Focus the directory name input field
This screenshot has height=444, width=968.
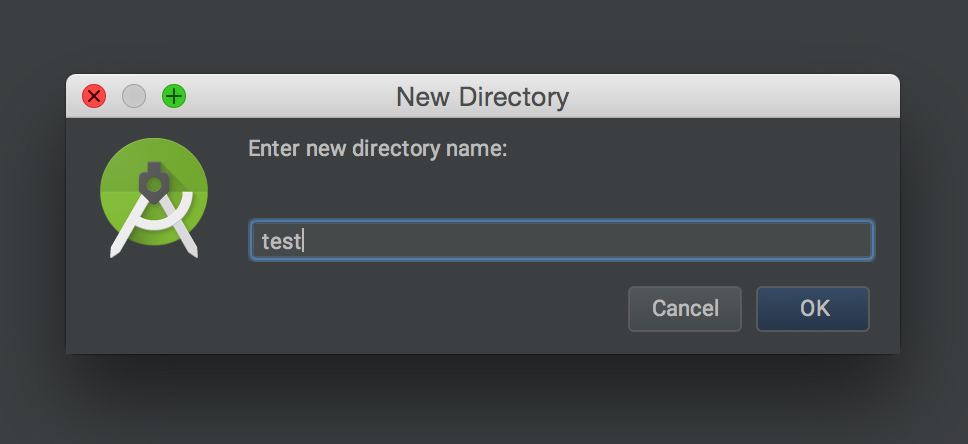(561, 241)
